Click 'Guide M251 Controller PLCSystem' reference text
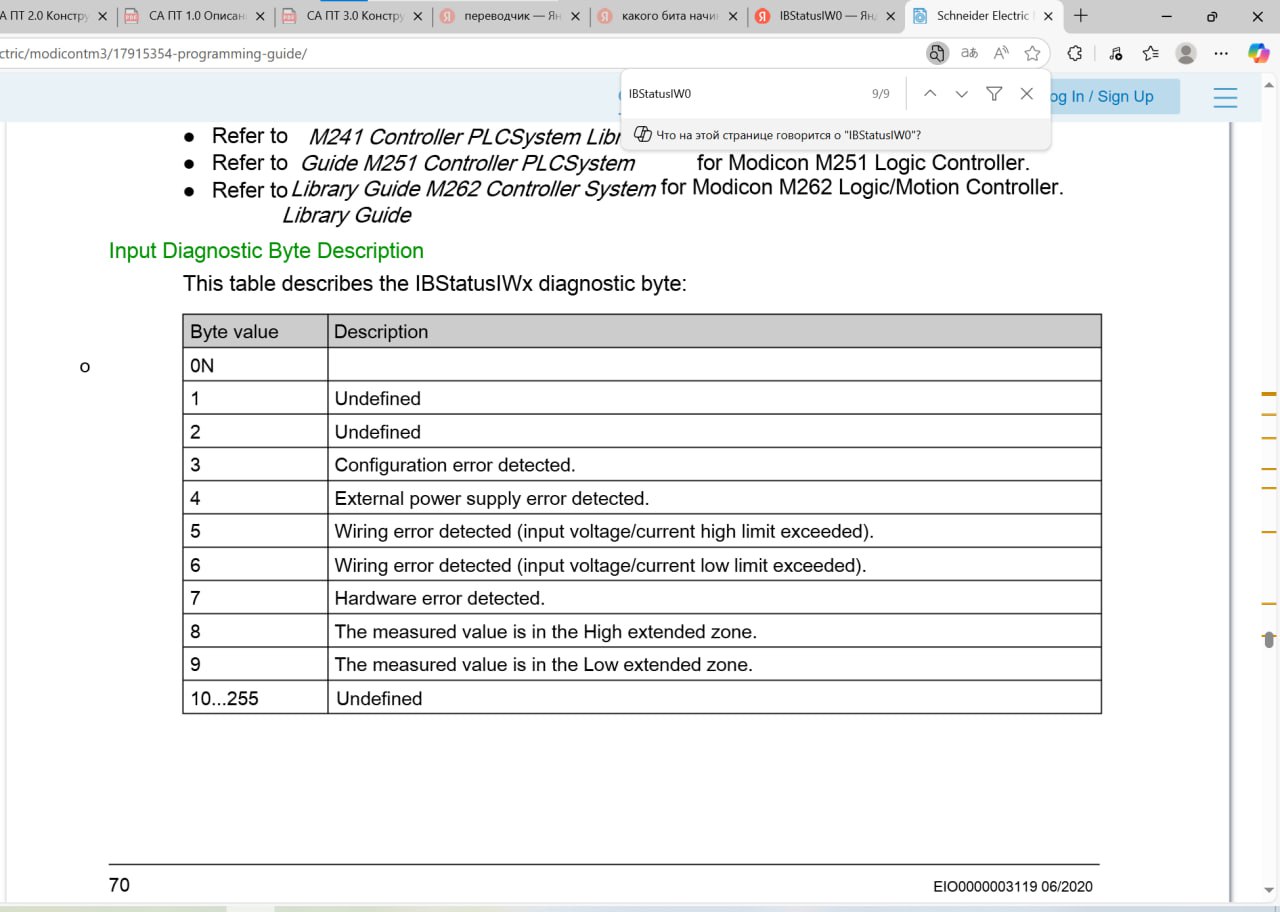1280x912 pixels. point(468,163)
